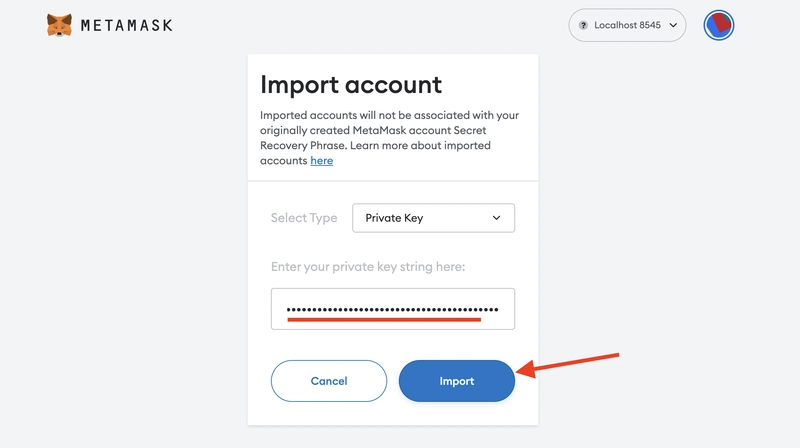Click the question mark network icon
This screenshot has width=800, height=448.
pyautogui.click(x=583, y=25)
